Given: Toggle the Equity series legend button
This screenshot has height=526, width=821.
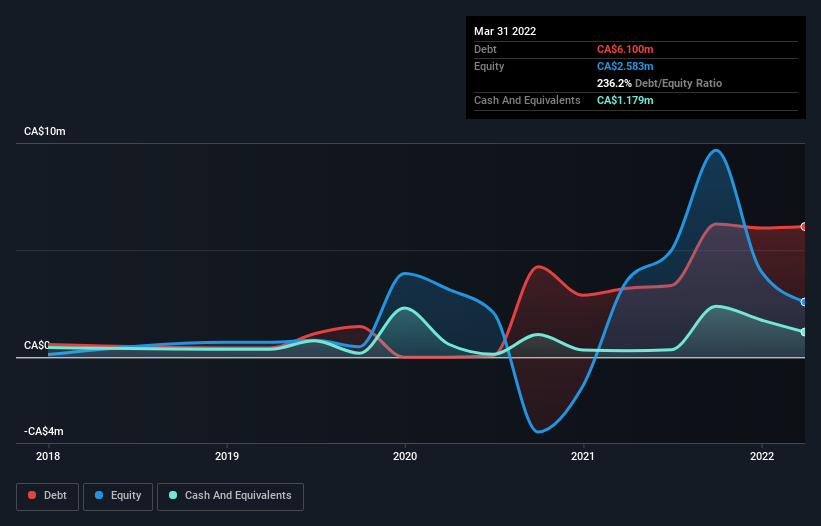Looking at the screenshot, I should coord(118,496).
